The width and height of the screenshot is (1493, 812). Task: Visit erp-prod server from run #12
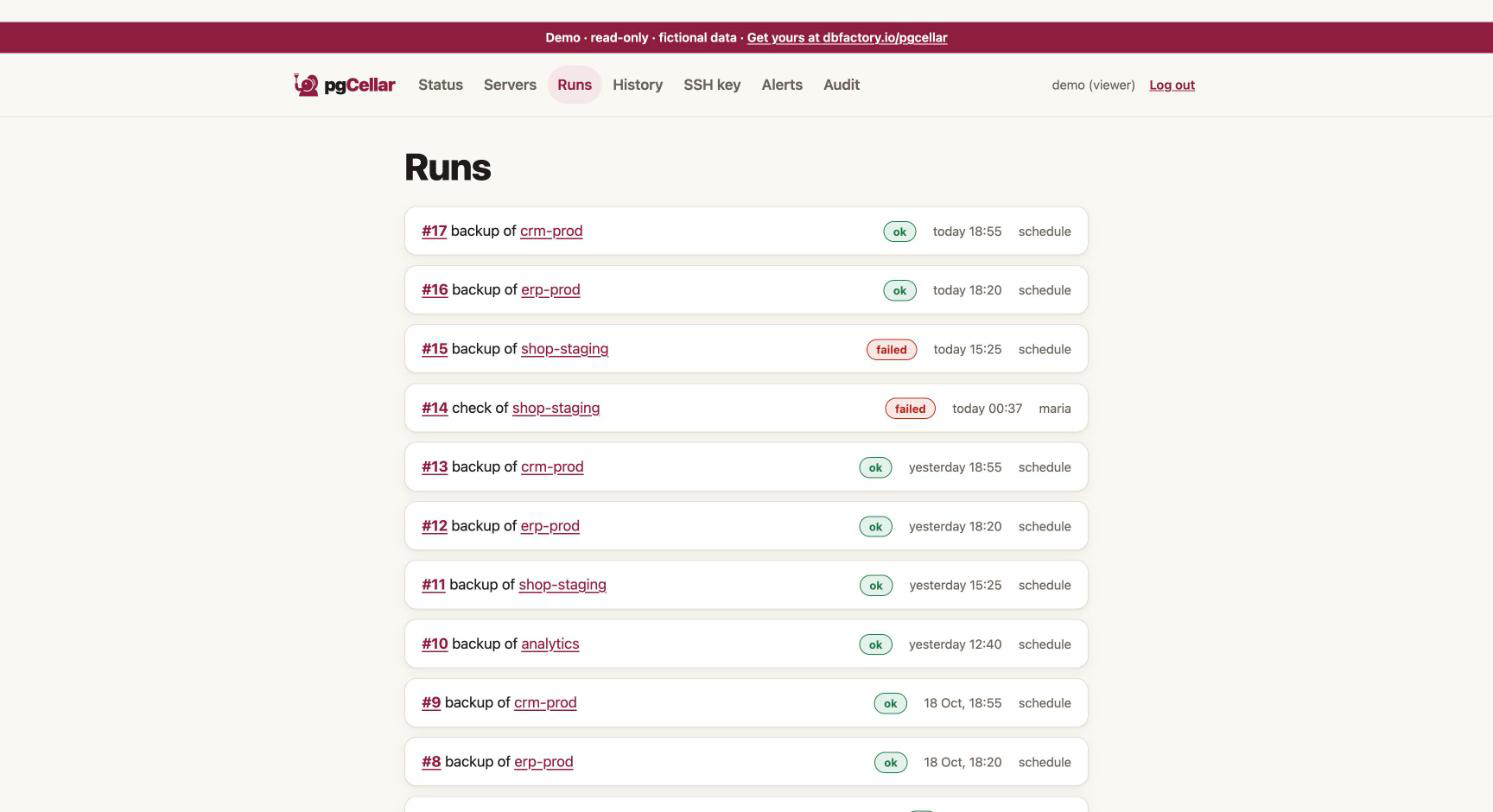[550, 526]
